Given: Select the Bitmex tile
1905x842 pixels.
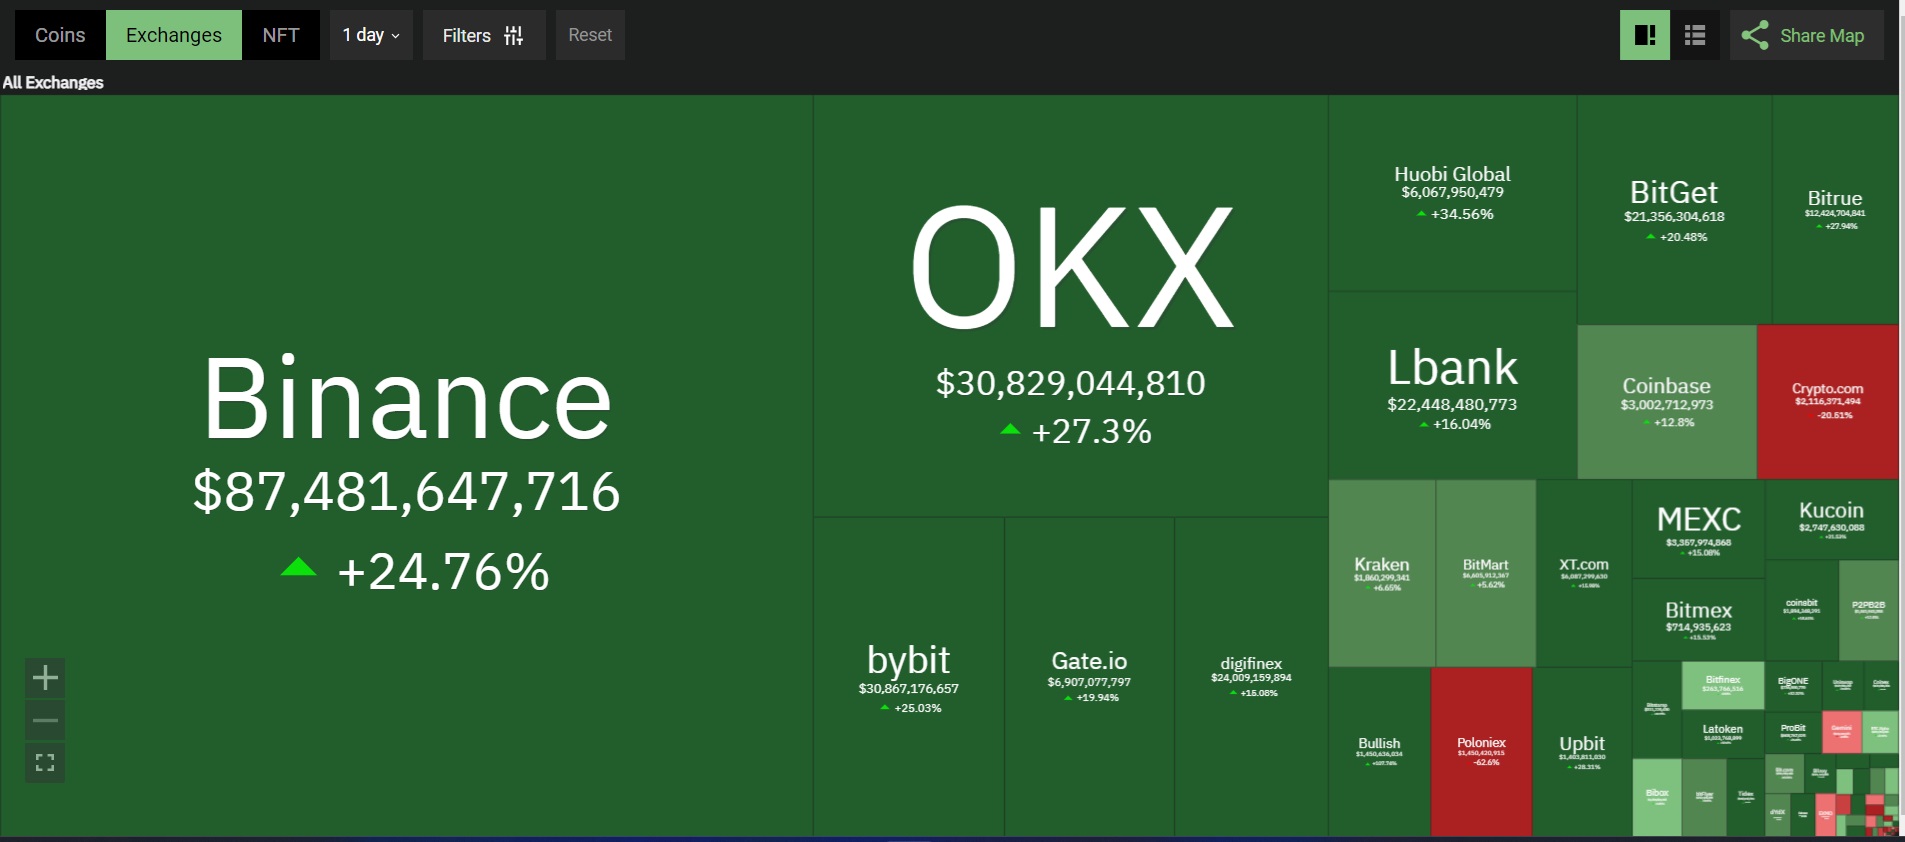Looking at the screenshot, I should pos(1699,619).
